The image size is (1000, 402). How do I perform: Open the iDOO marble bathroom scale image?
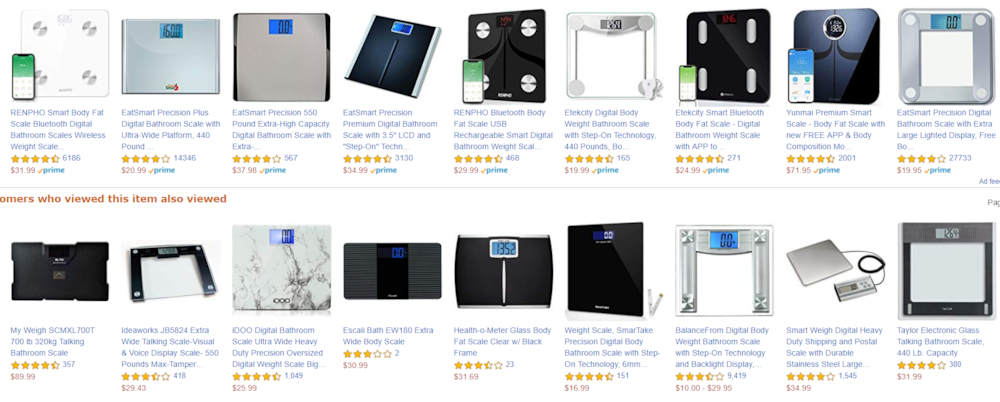coord(281,269)
